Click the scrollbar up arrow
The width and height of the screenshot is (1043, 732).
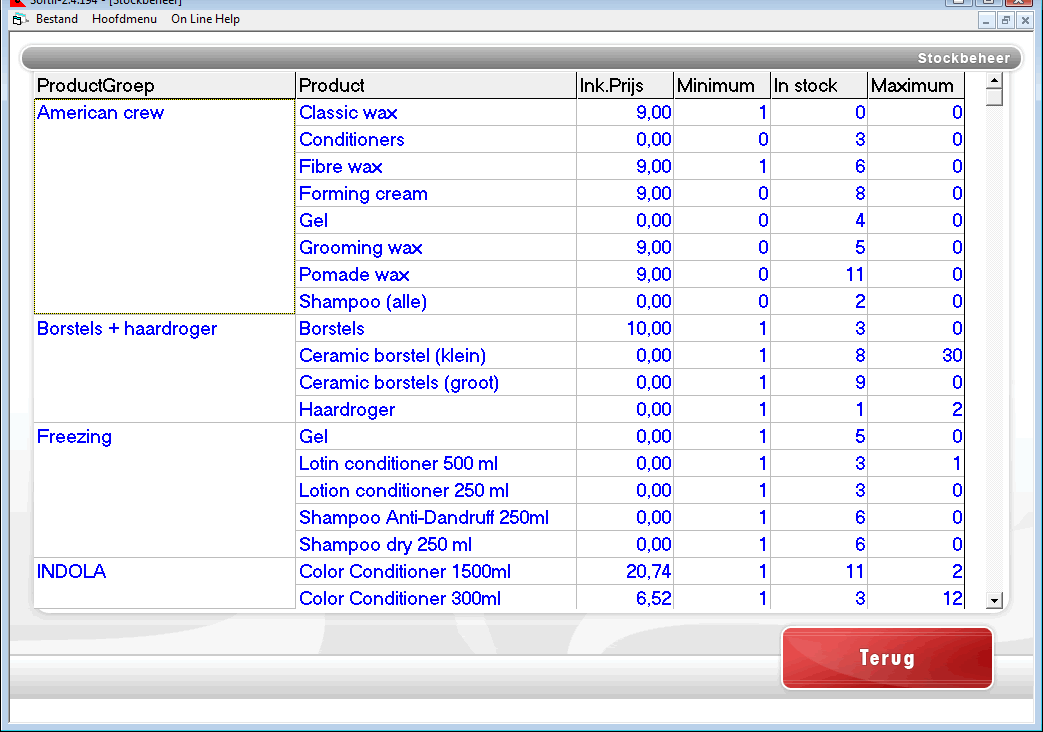(x=994, y=81)
